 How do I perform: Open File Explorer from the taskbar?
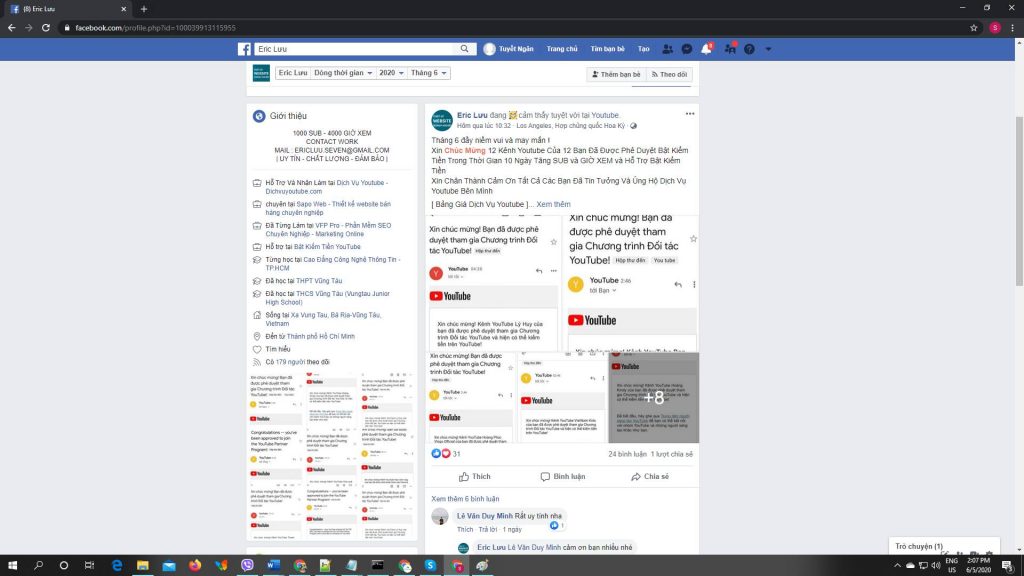(x=142, y=566)
